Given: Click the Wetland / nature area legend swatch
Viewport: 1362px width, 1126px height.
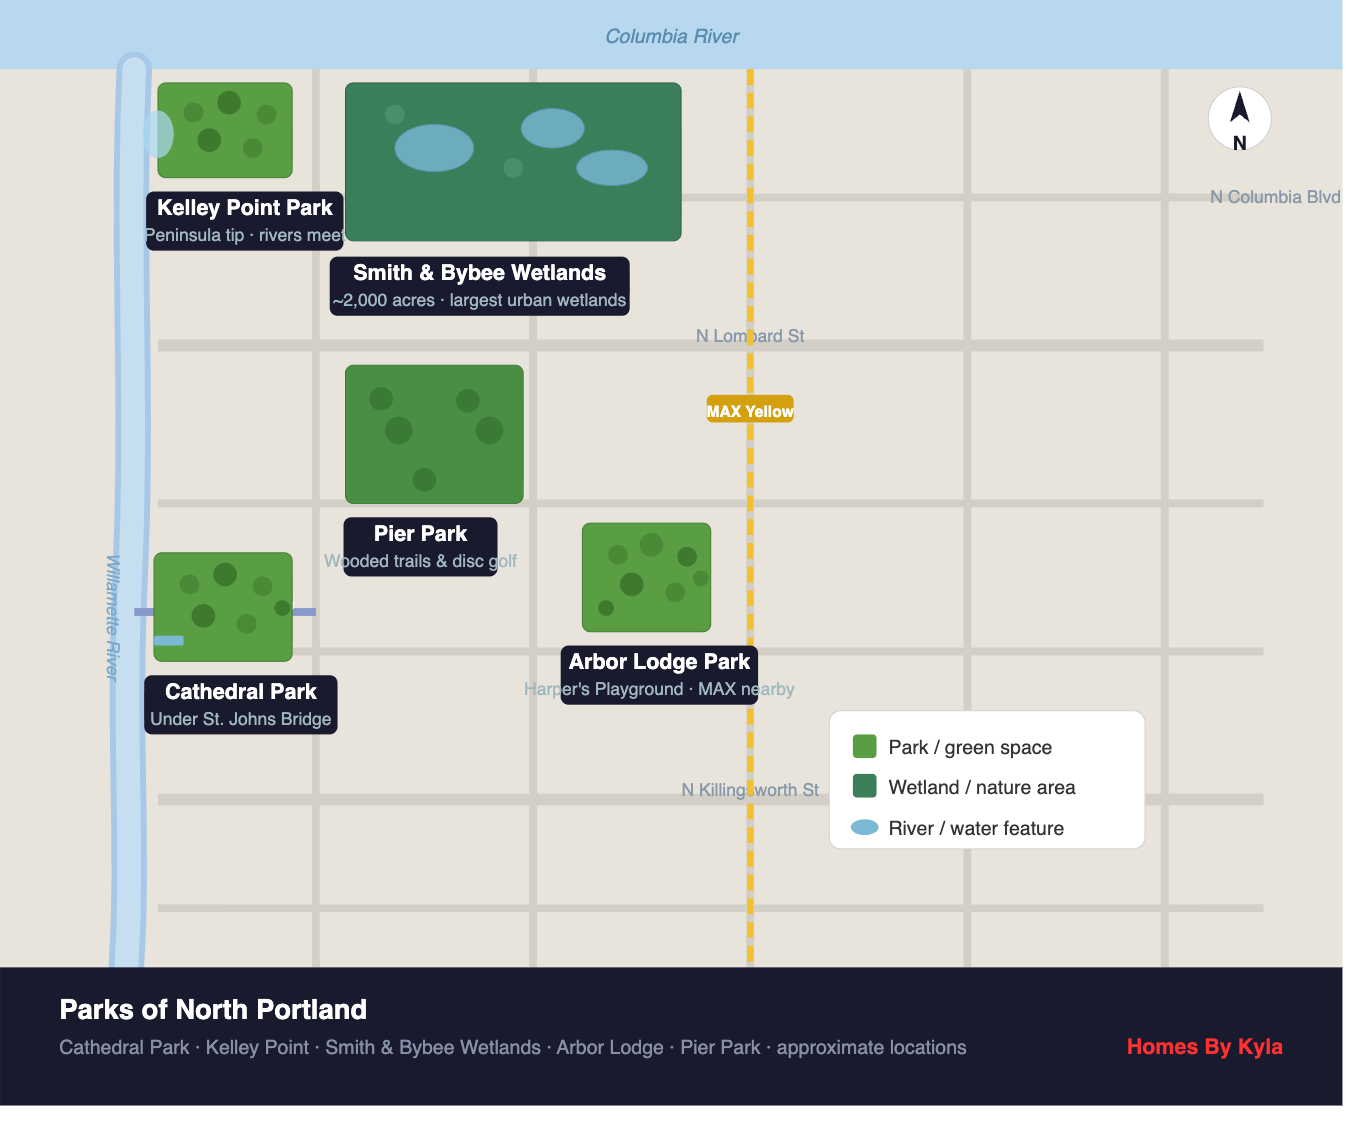Looking at the screenshot, I should tap(864, 786).
